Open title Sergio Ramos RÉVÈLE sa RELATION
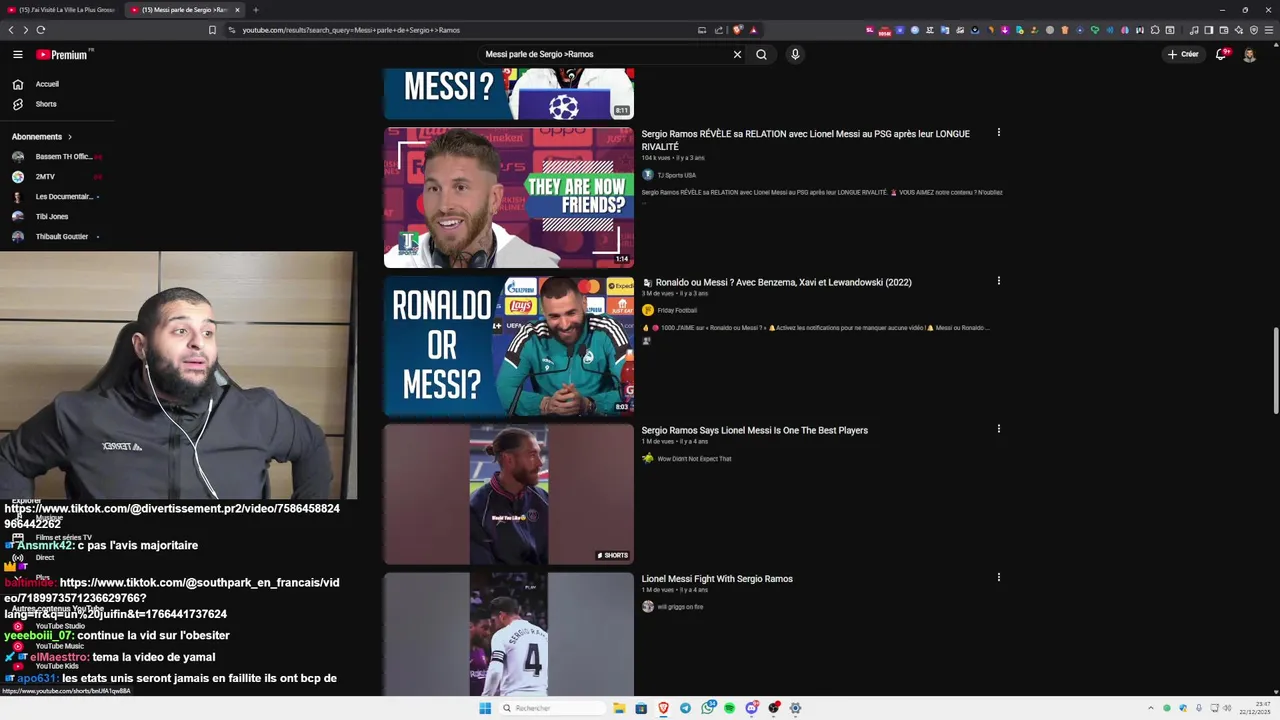Viewport: 1280px width, 720px height. click(805, 140)
